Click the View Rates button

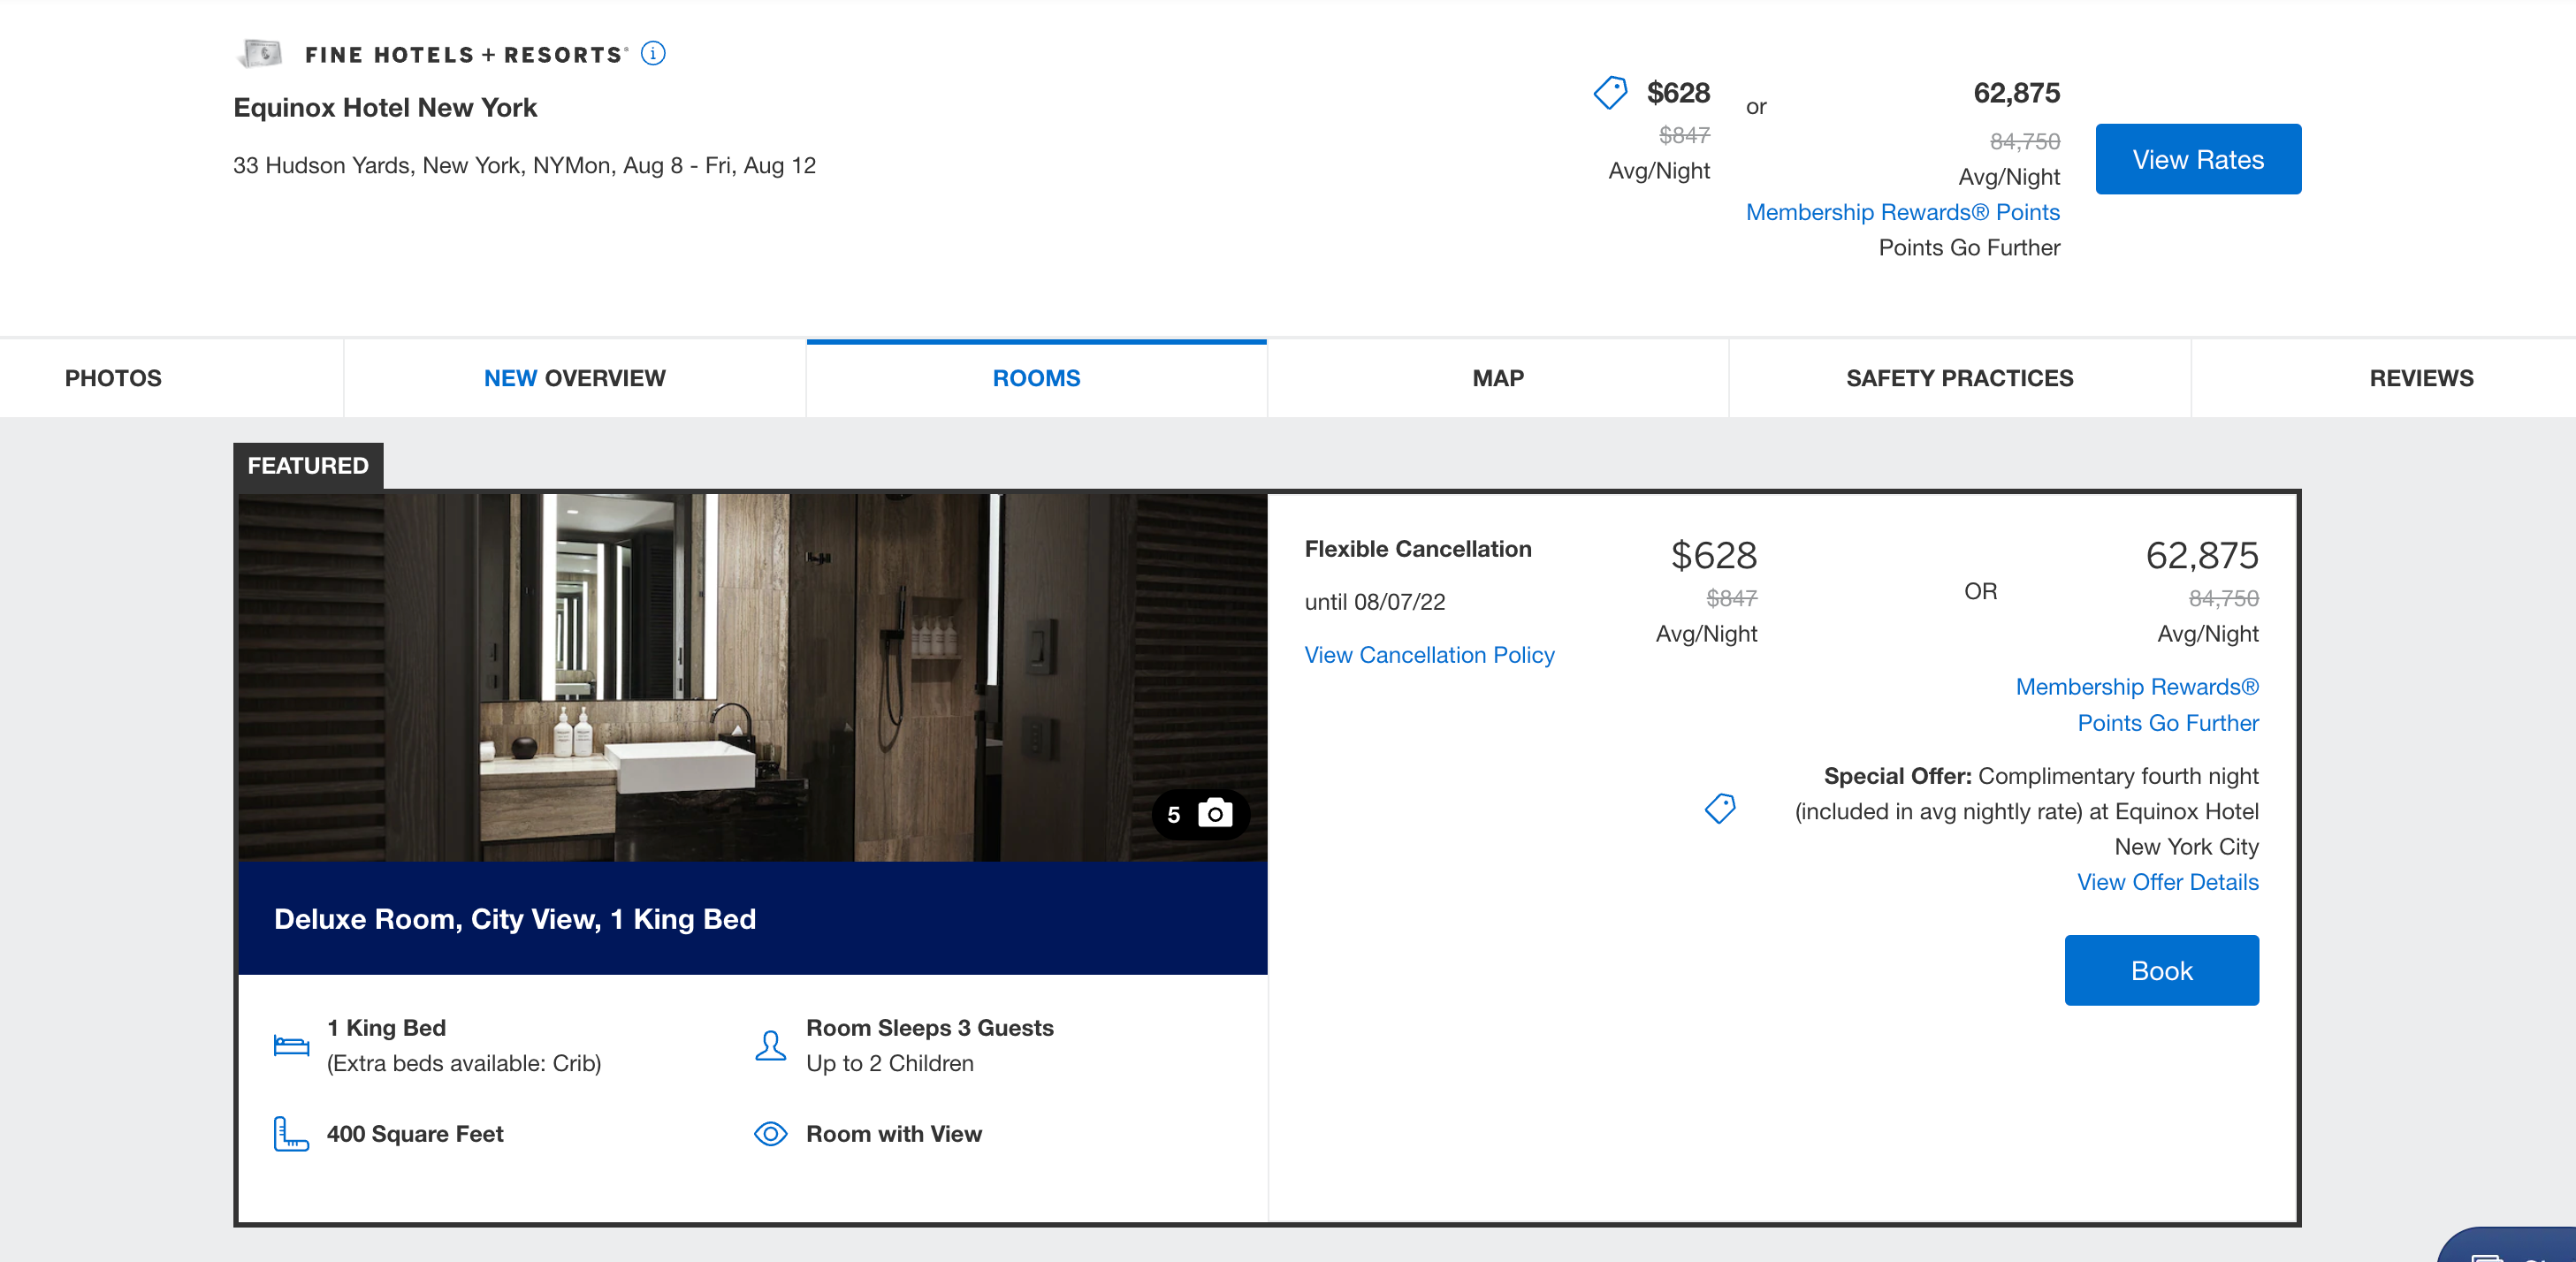2198,159
